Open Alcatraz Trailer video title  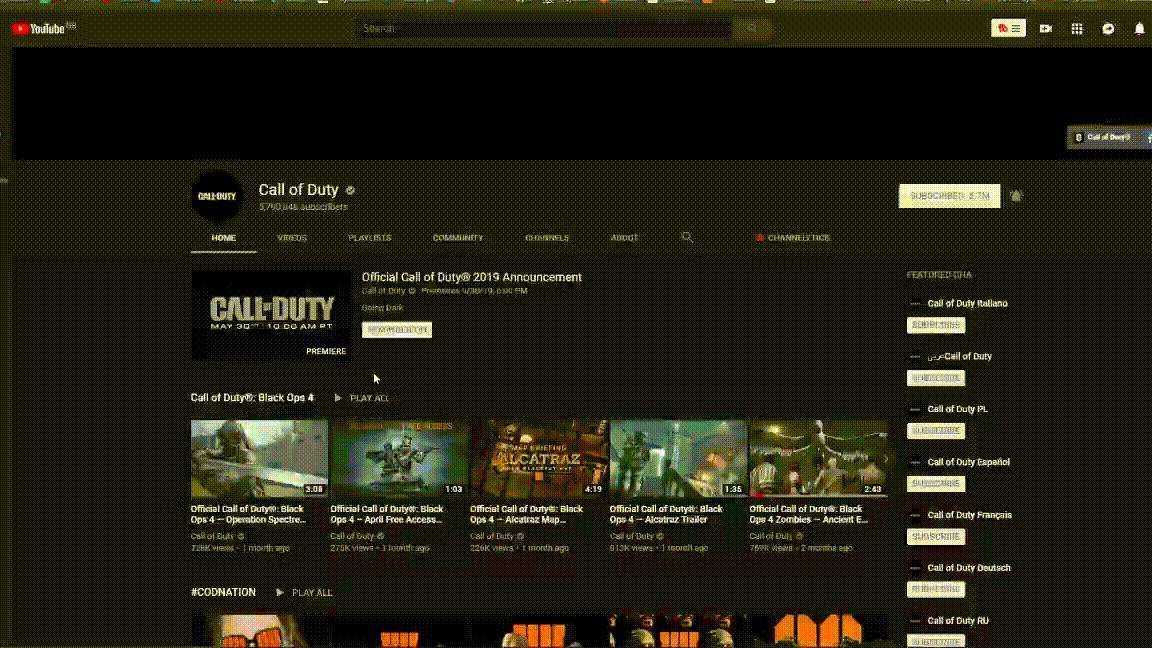[666, 514]
